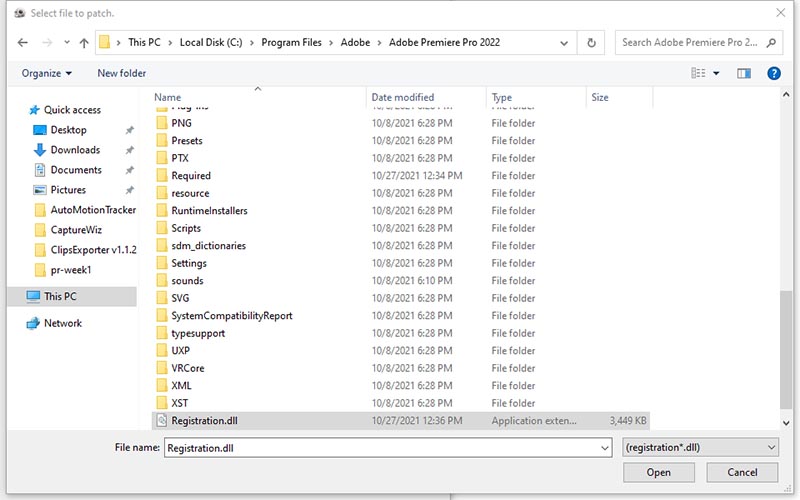Image resolution: width=800 pixels, height=500 pixels.
Task: Sort by the Size column header
Action: click(599, 97)
